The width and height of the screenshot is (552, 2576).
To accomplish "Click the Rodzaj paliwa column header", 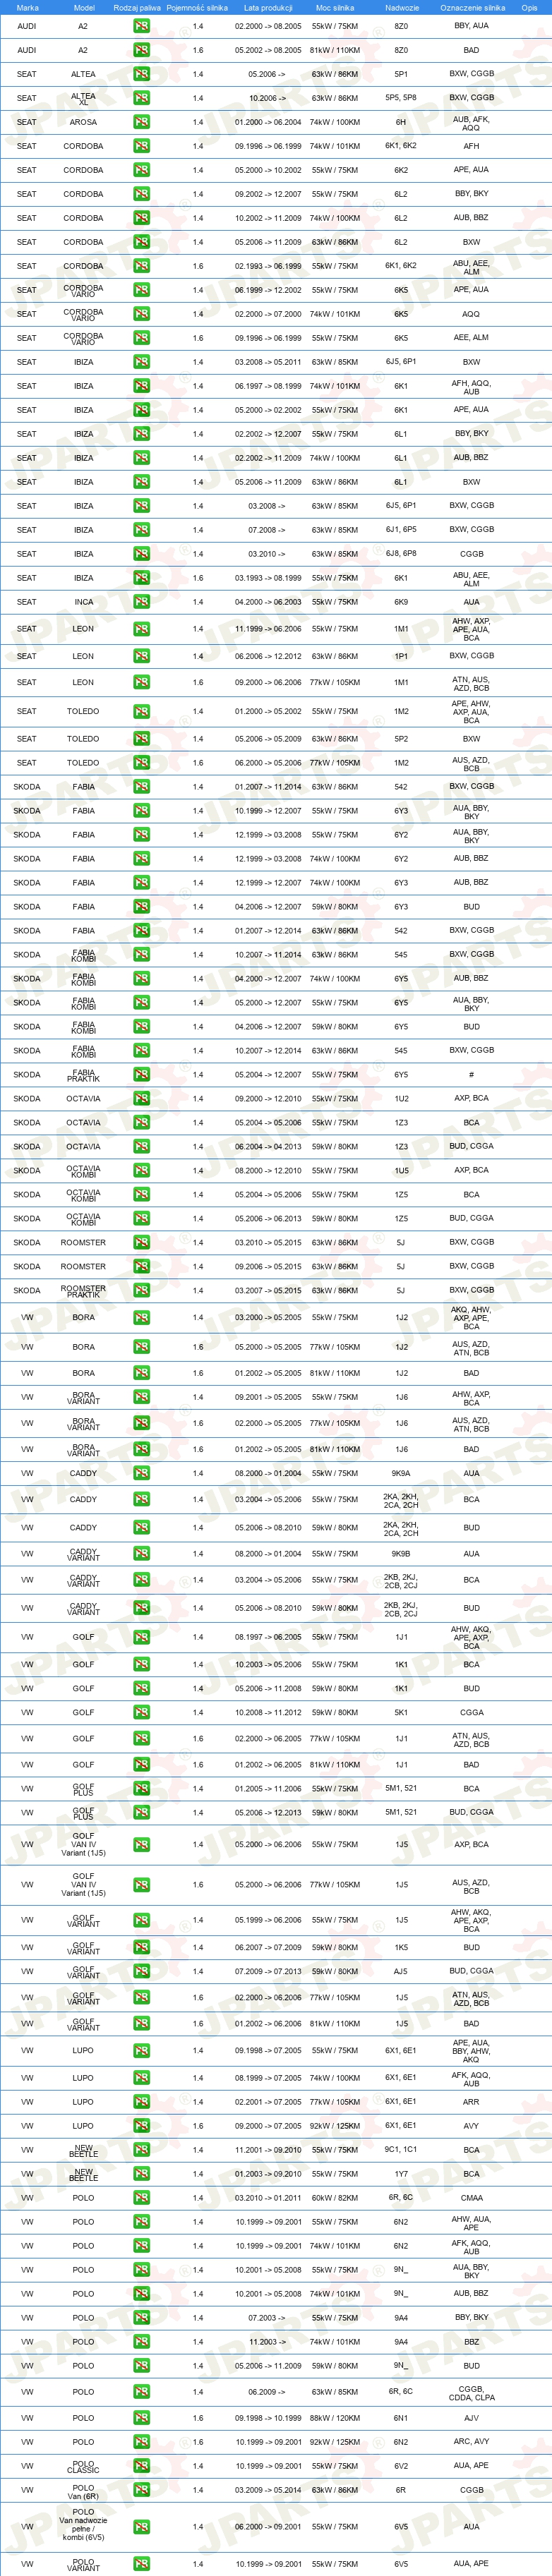I will (x=137, y=7).
